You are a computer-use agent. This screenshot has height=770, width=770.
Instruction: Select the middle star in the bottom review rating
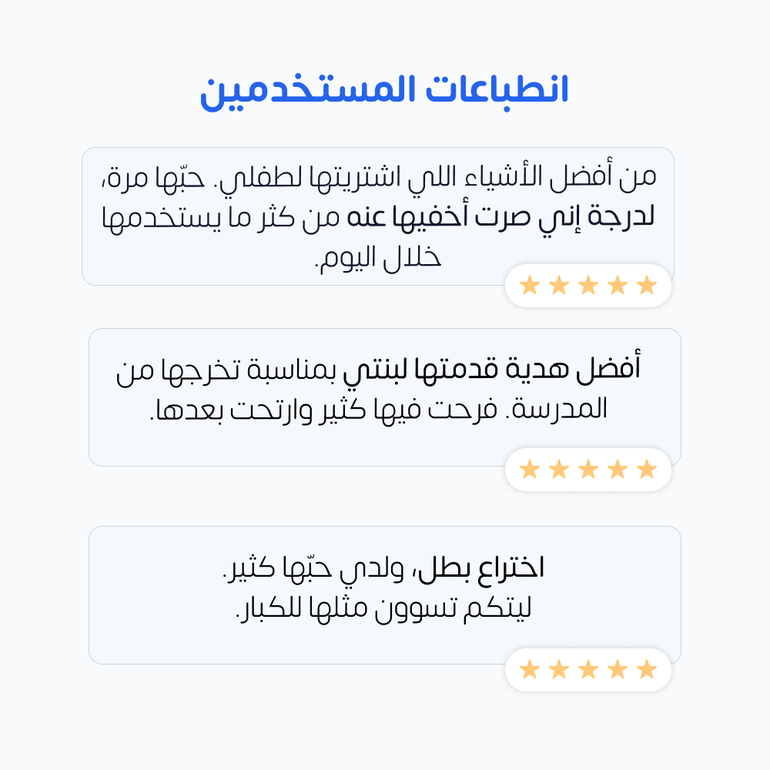point(588,669)
